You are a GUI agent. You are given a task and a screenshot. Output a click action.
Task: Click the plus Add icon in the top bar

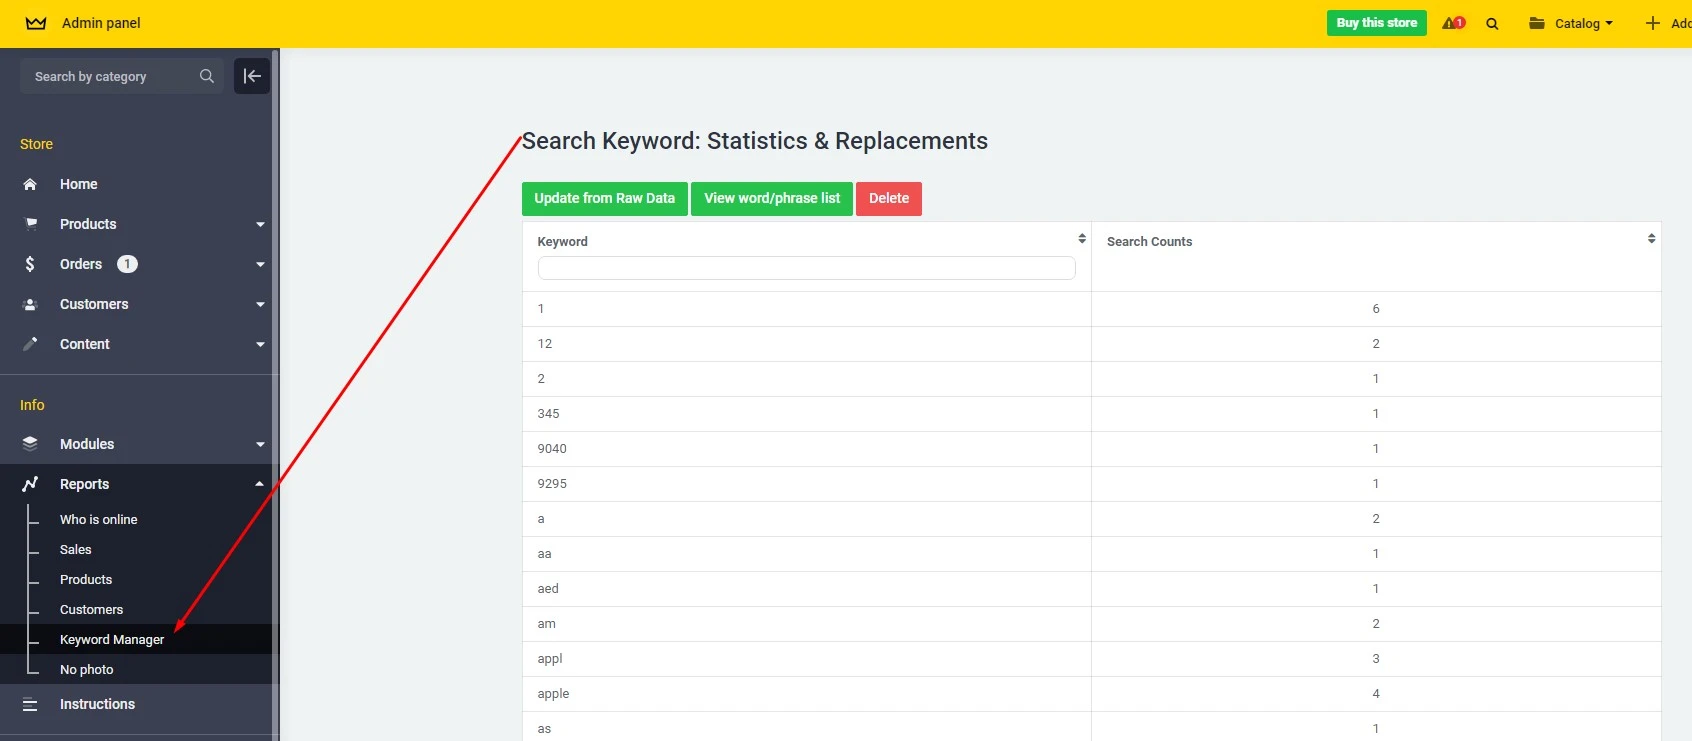pyautogui.click(x=1653, y=23)
